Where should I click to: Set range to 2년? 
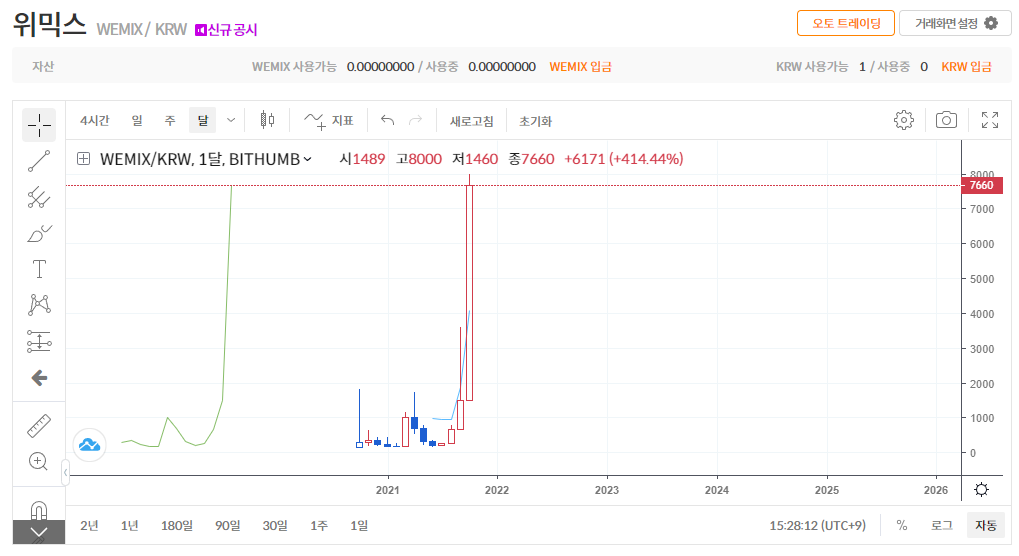pyautogui.click(x=89, y=525)
